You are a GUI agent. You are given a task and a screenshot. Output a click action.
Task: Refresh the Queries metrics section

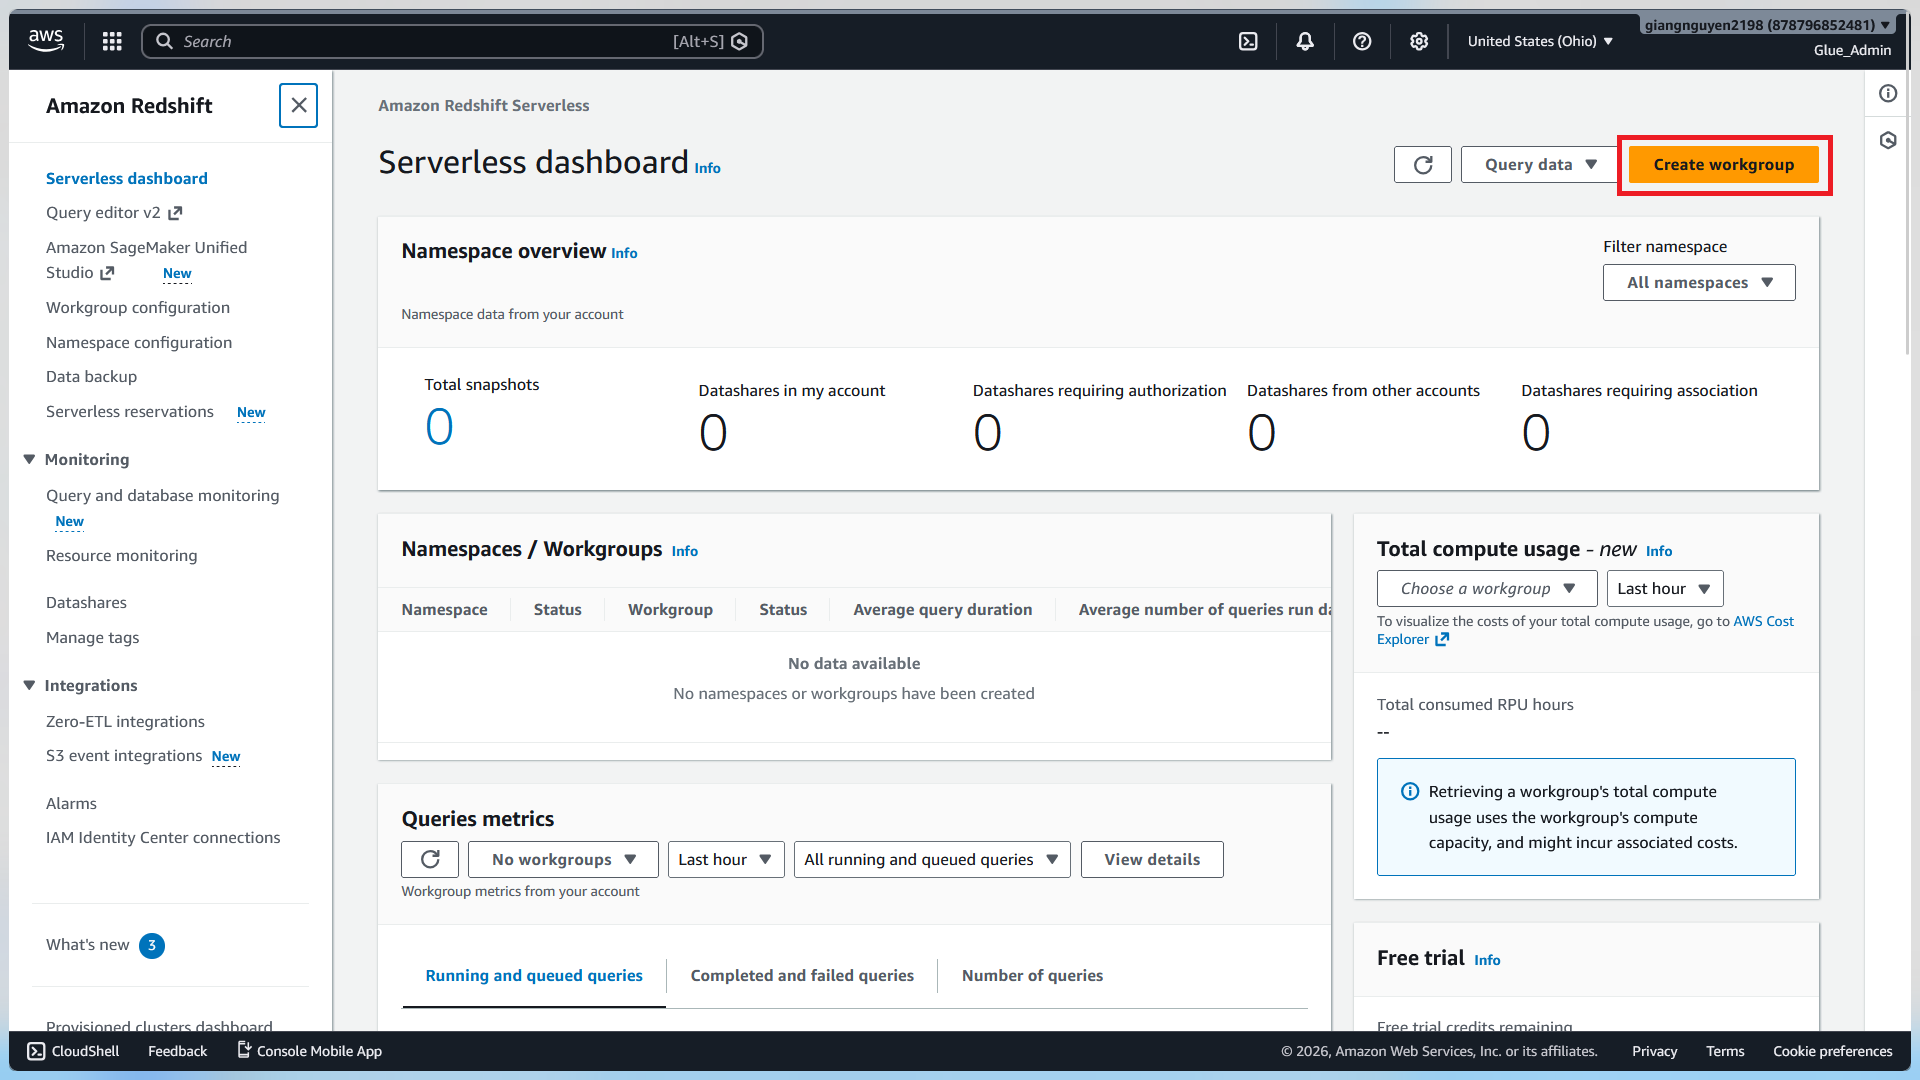point(430,859)
